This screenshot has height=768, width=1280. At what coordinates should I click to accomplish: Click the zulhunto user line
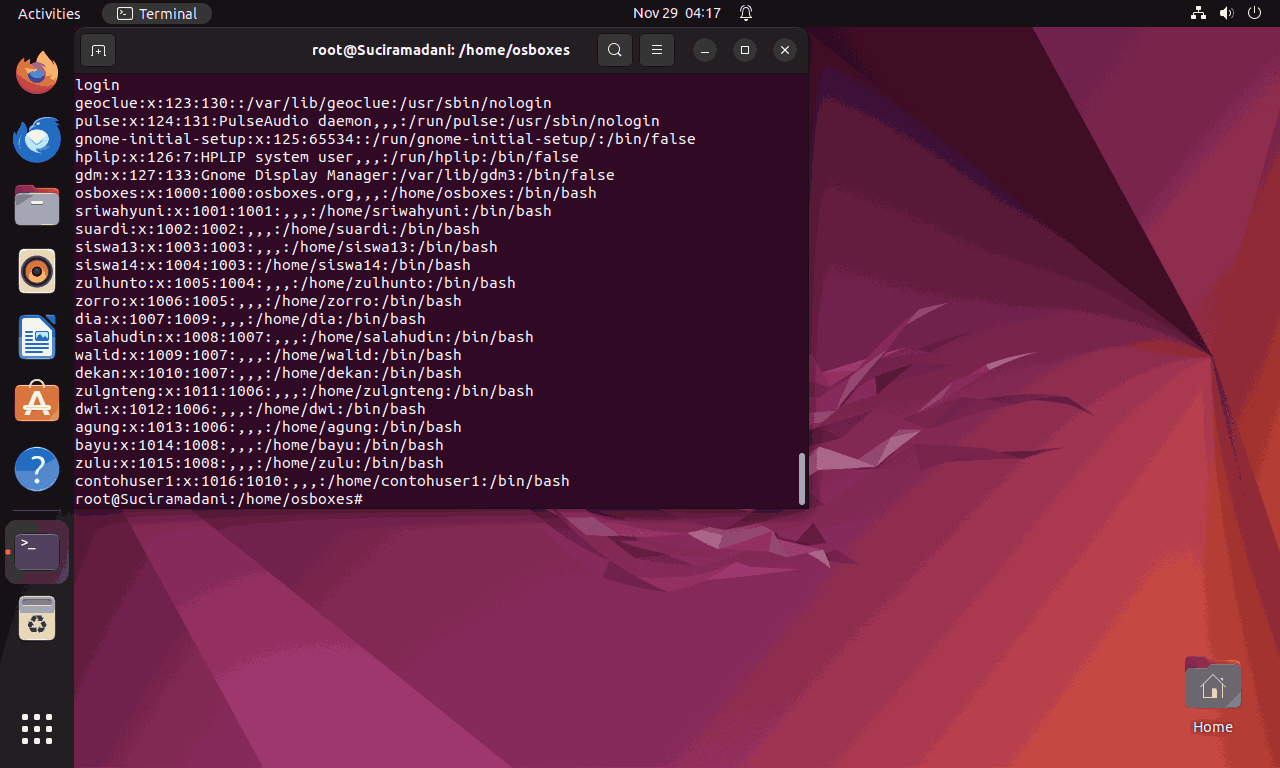tap(295, 283)
